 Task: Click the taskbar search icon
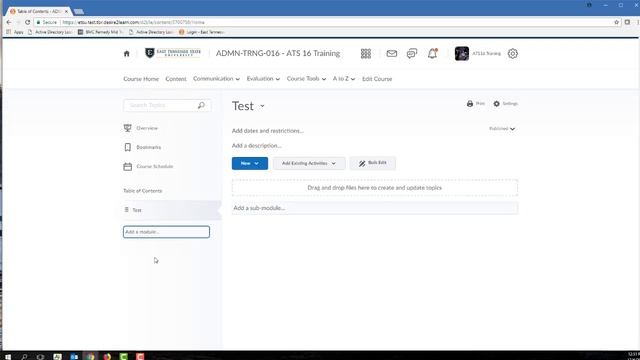(24, 356)
